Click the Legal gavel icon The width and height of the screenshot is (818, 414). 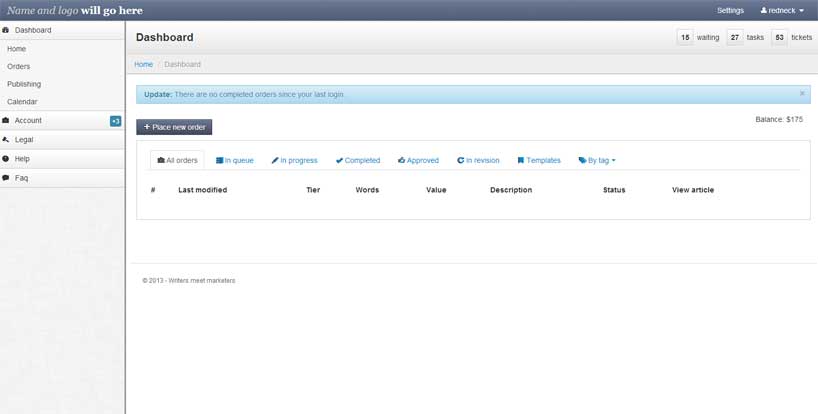pos(6,140)
